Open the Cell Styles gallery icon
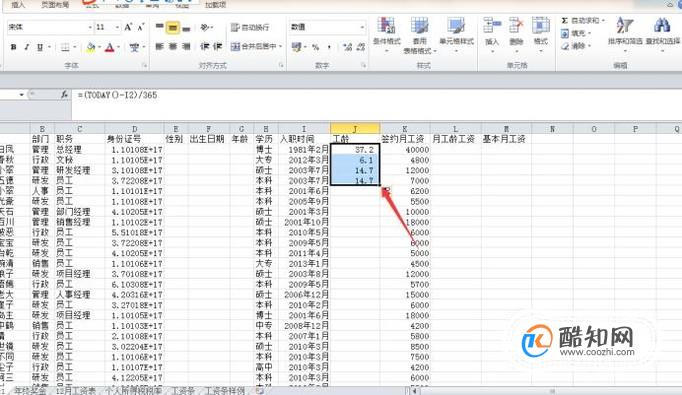This screenshot has width=682, height=395. (456, 26)
